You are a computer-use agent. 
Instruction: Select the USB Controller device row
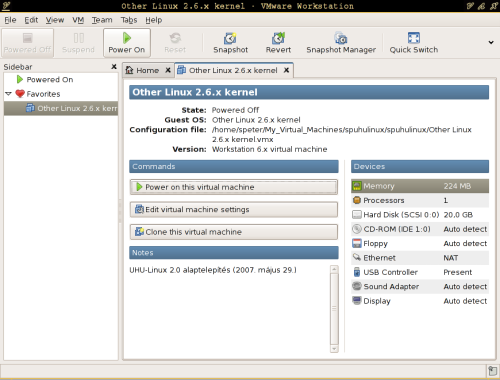pyautogui.click(x=420, y=272)
